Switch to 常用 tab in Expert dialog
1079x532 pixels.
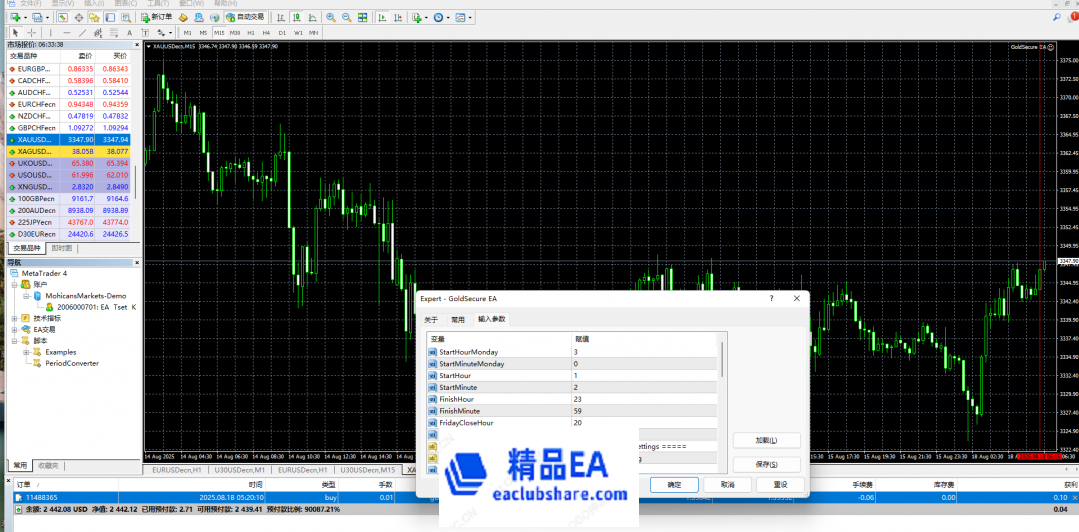[x=458, y=319]
